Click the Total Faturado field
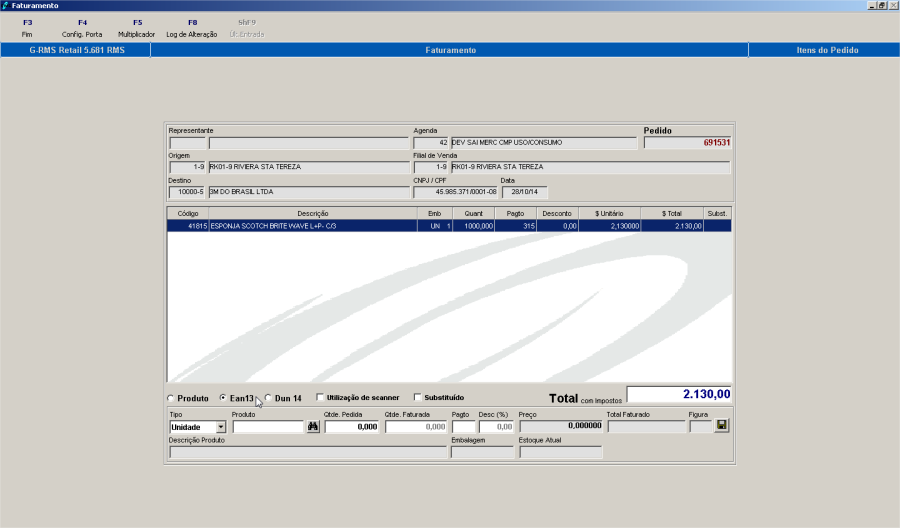The width and height of the screenshot is (900, 528). (646, 426)
